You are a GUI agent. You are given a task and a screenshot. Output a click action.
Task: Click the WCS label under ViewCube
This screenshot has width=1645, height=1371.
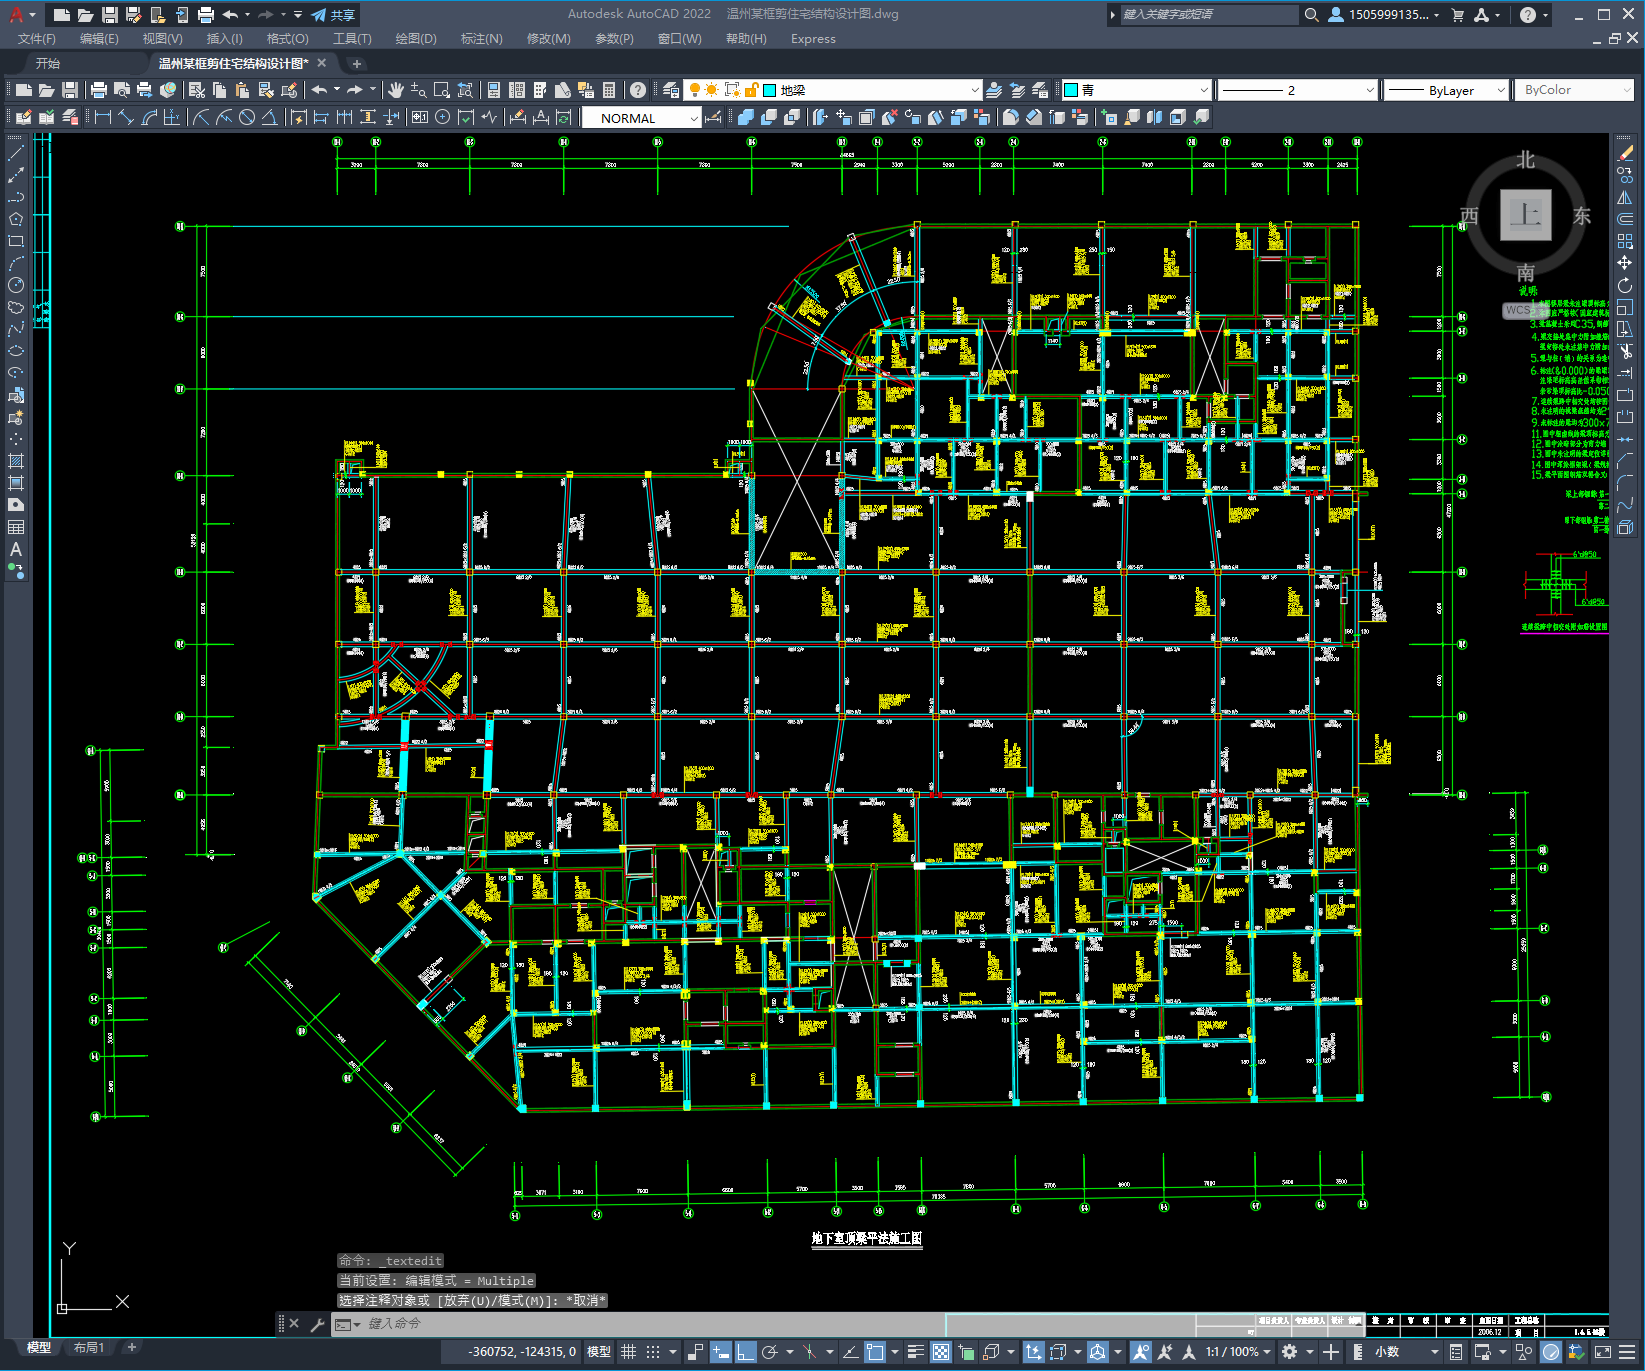[1519, 310]
